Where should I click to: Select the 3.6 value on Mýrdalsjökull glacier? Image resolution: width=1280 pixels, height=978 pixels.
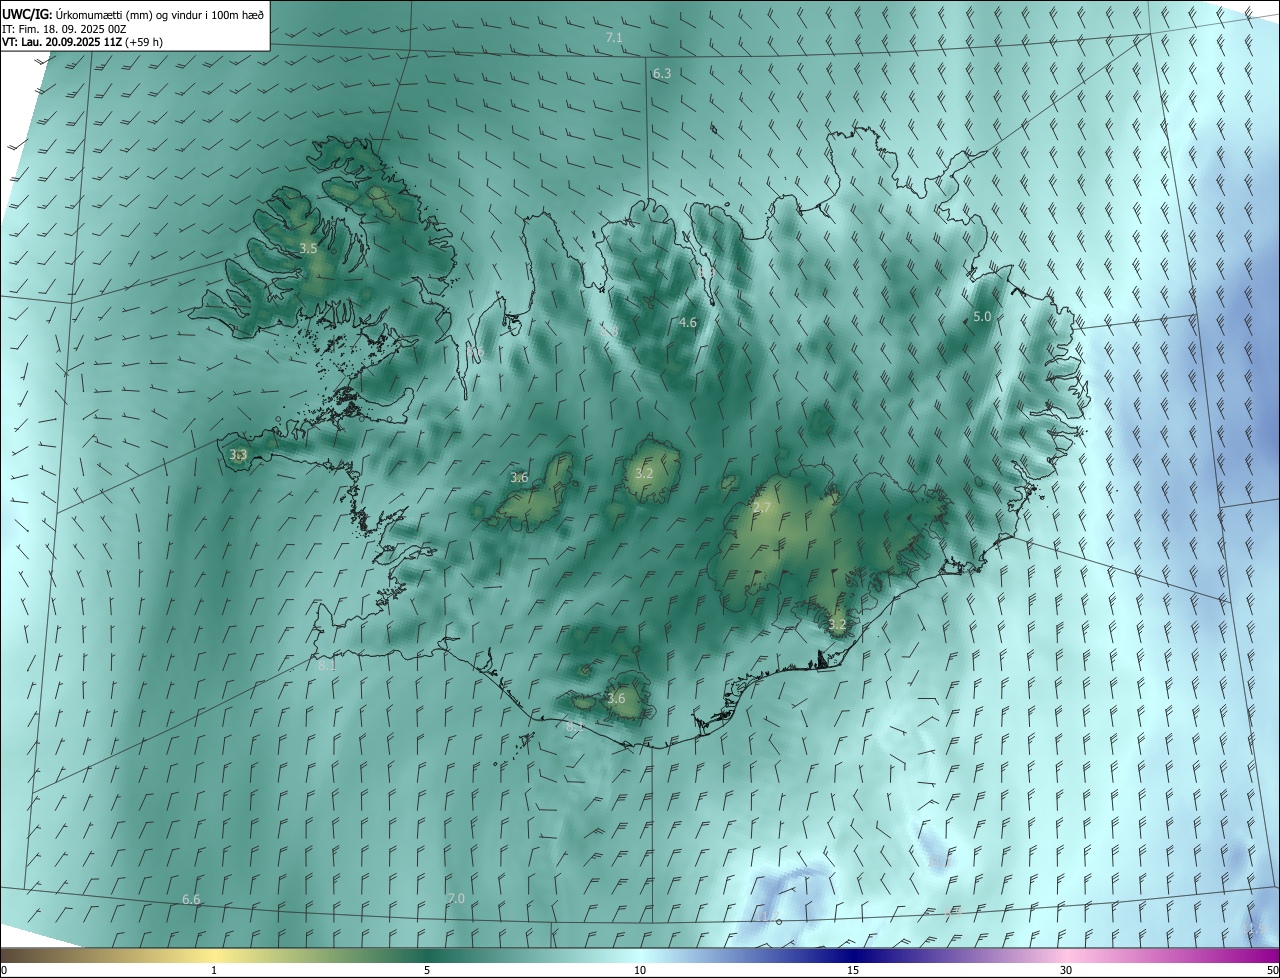pos(616,699)
